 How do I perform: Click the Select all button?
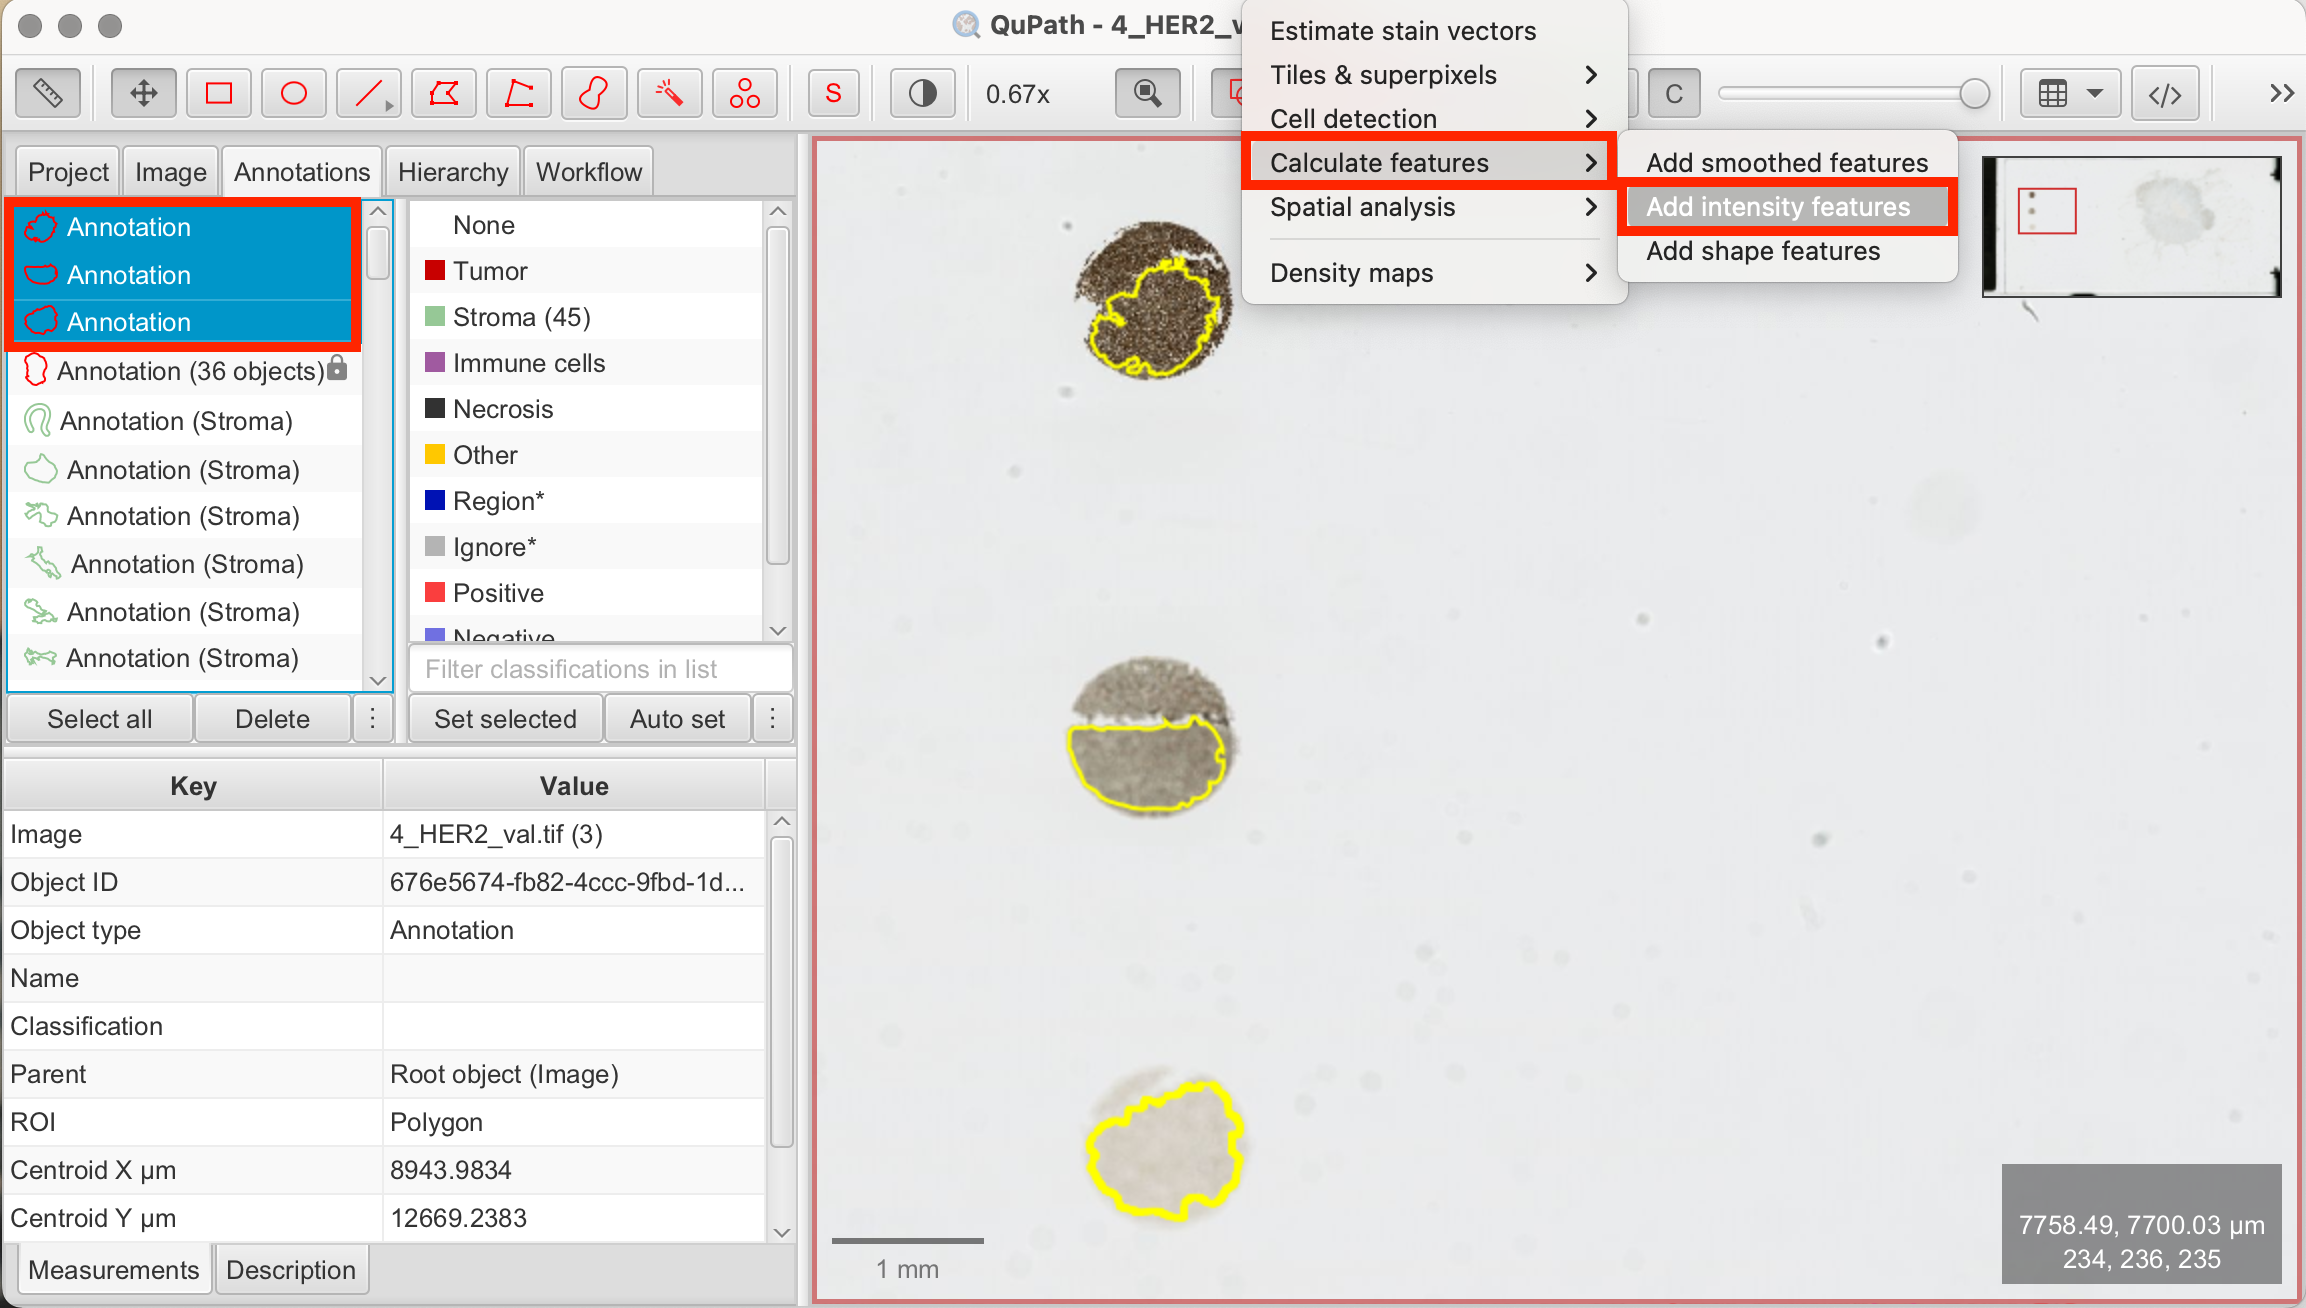pos(99,718)
